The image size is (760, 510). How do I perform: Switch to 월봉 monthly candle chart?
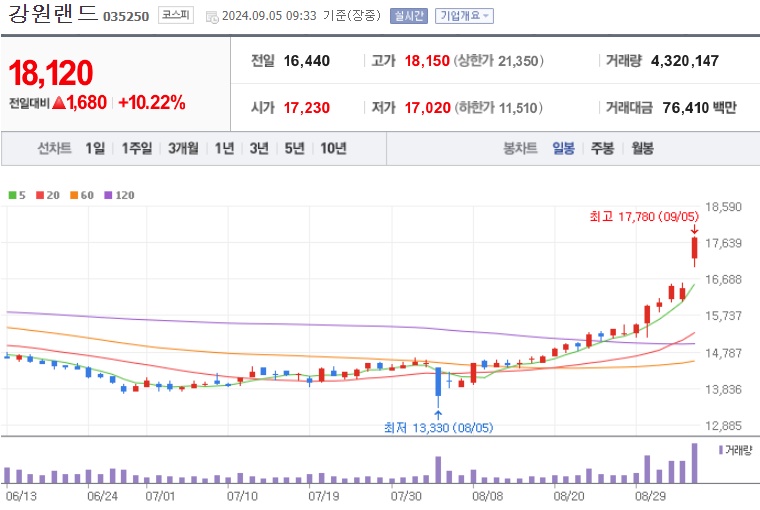point(643,148)
